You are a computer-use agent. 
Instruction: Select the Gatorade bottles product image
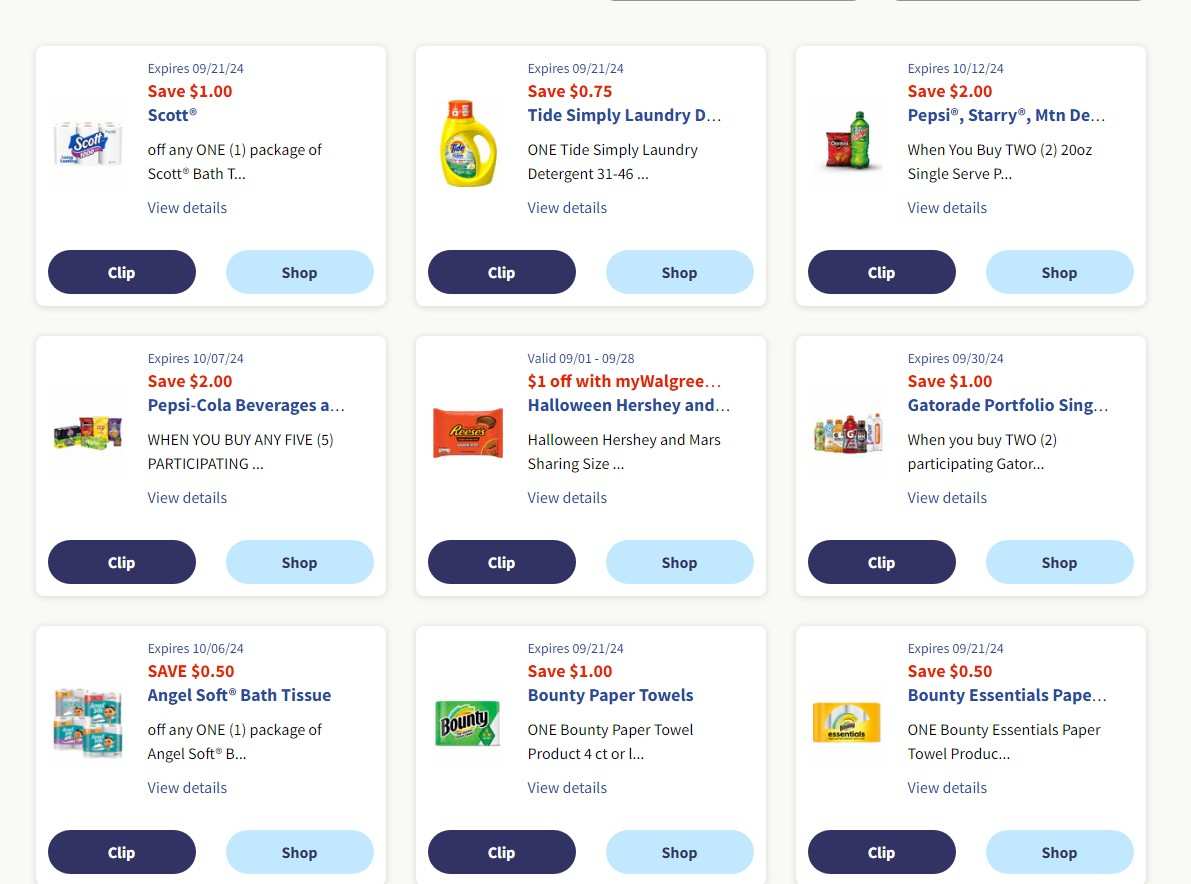pyautogui.click(x=847, y=433)
